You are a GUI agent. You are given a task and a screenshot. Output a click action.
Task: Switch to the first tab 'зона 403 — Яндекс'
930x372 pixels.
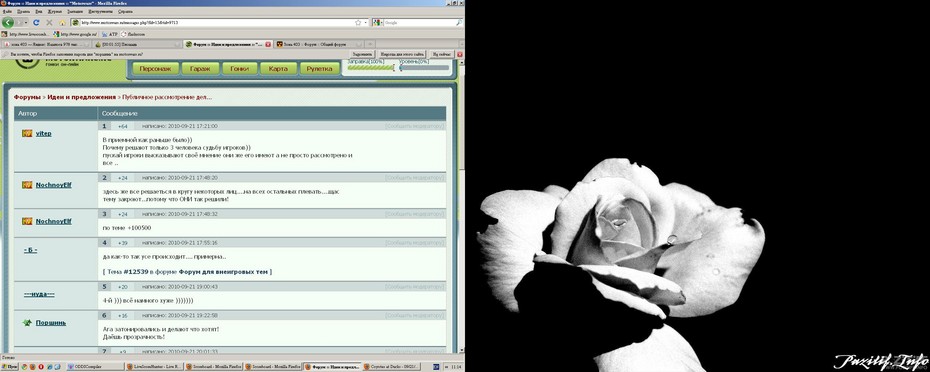tap(46, 44)
